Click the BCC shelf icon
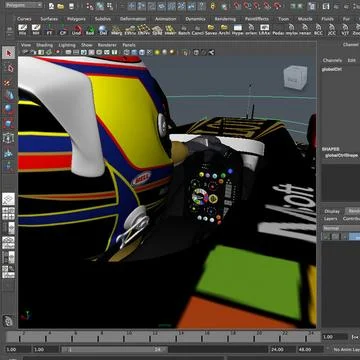The image size is (360, 360). pyautogui.click(x=319, y=29)
